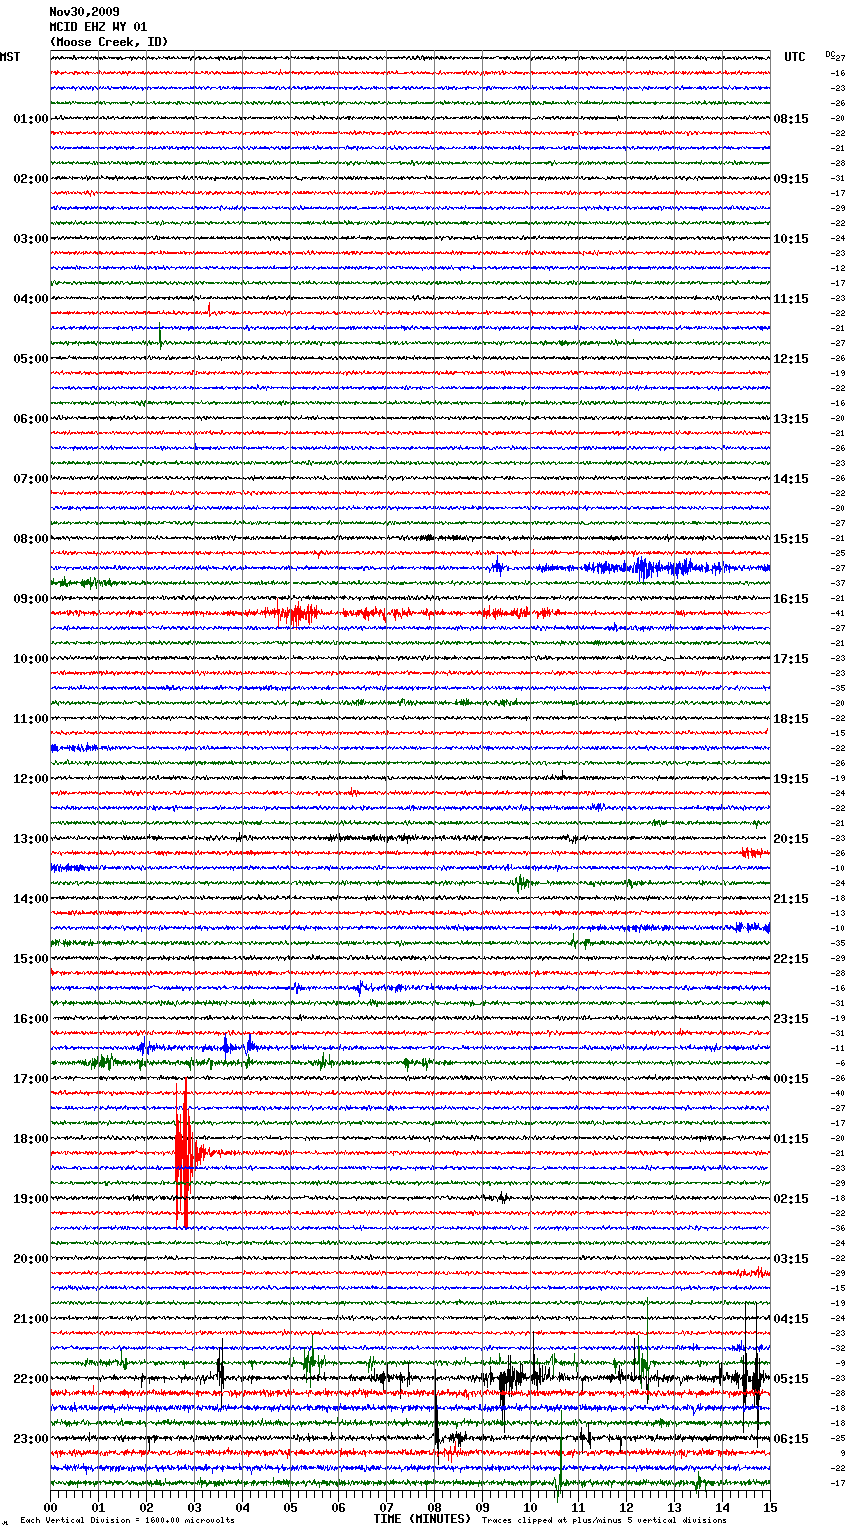This screenshot has width=850, height=1534.
Task: Select the 04:00 MST row label
Action: [x=31, y=299]
